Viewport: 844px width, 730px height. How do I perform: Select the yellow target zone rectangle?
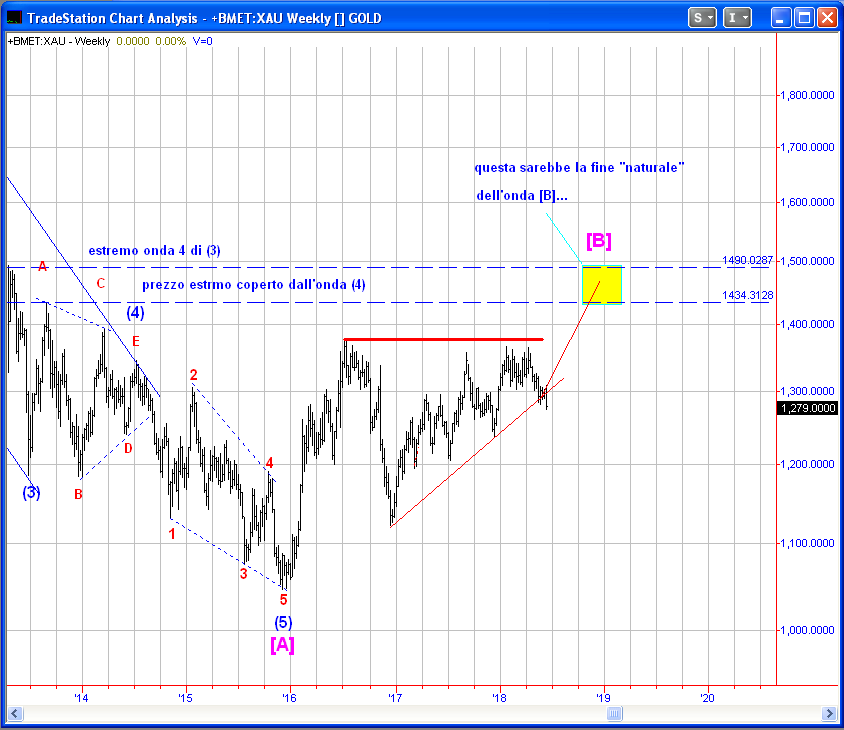pyautogui.click(x=602, y=285)
